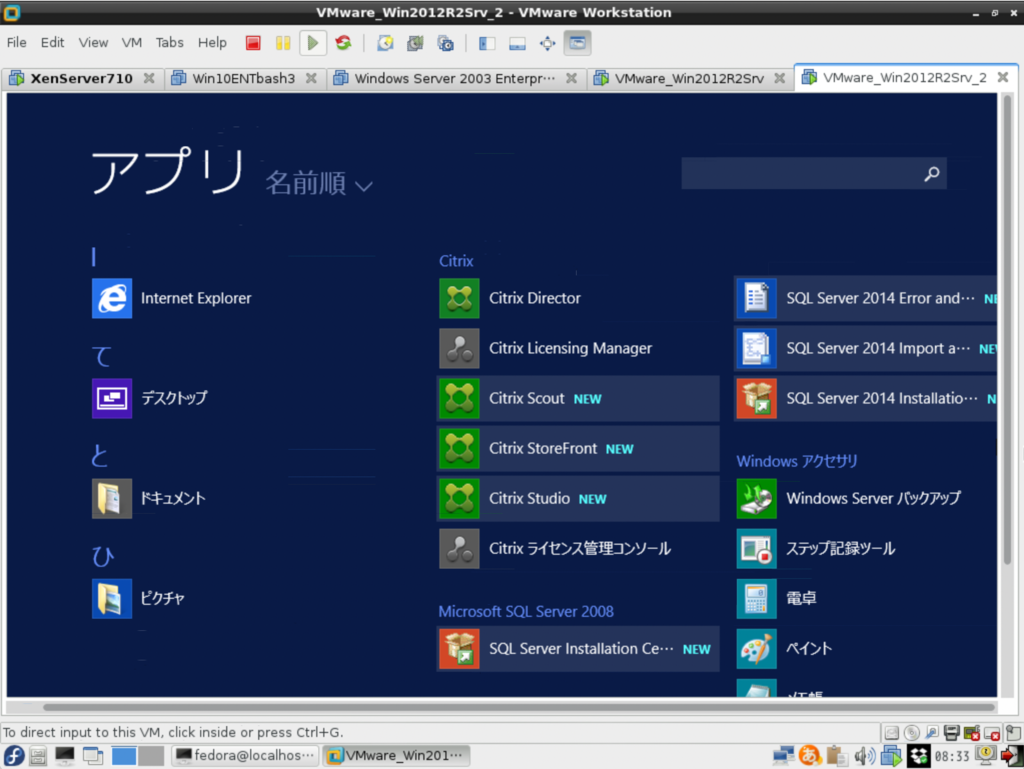Screen dimensions: 1024x769
Task: Click the Microsoft SQL Server 2008 group header
Action: [526, 612]
